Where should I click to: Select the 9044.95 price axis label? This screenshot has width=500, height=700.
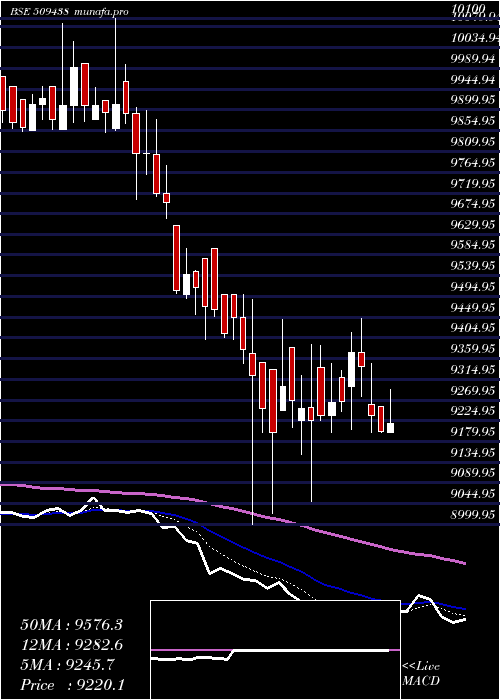(473, 494)
